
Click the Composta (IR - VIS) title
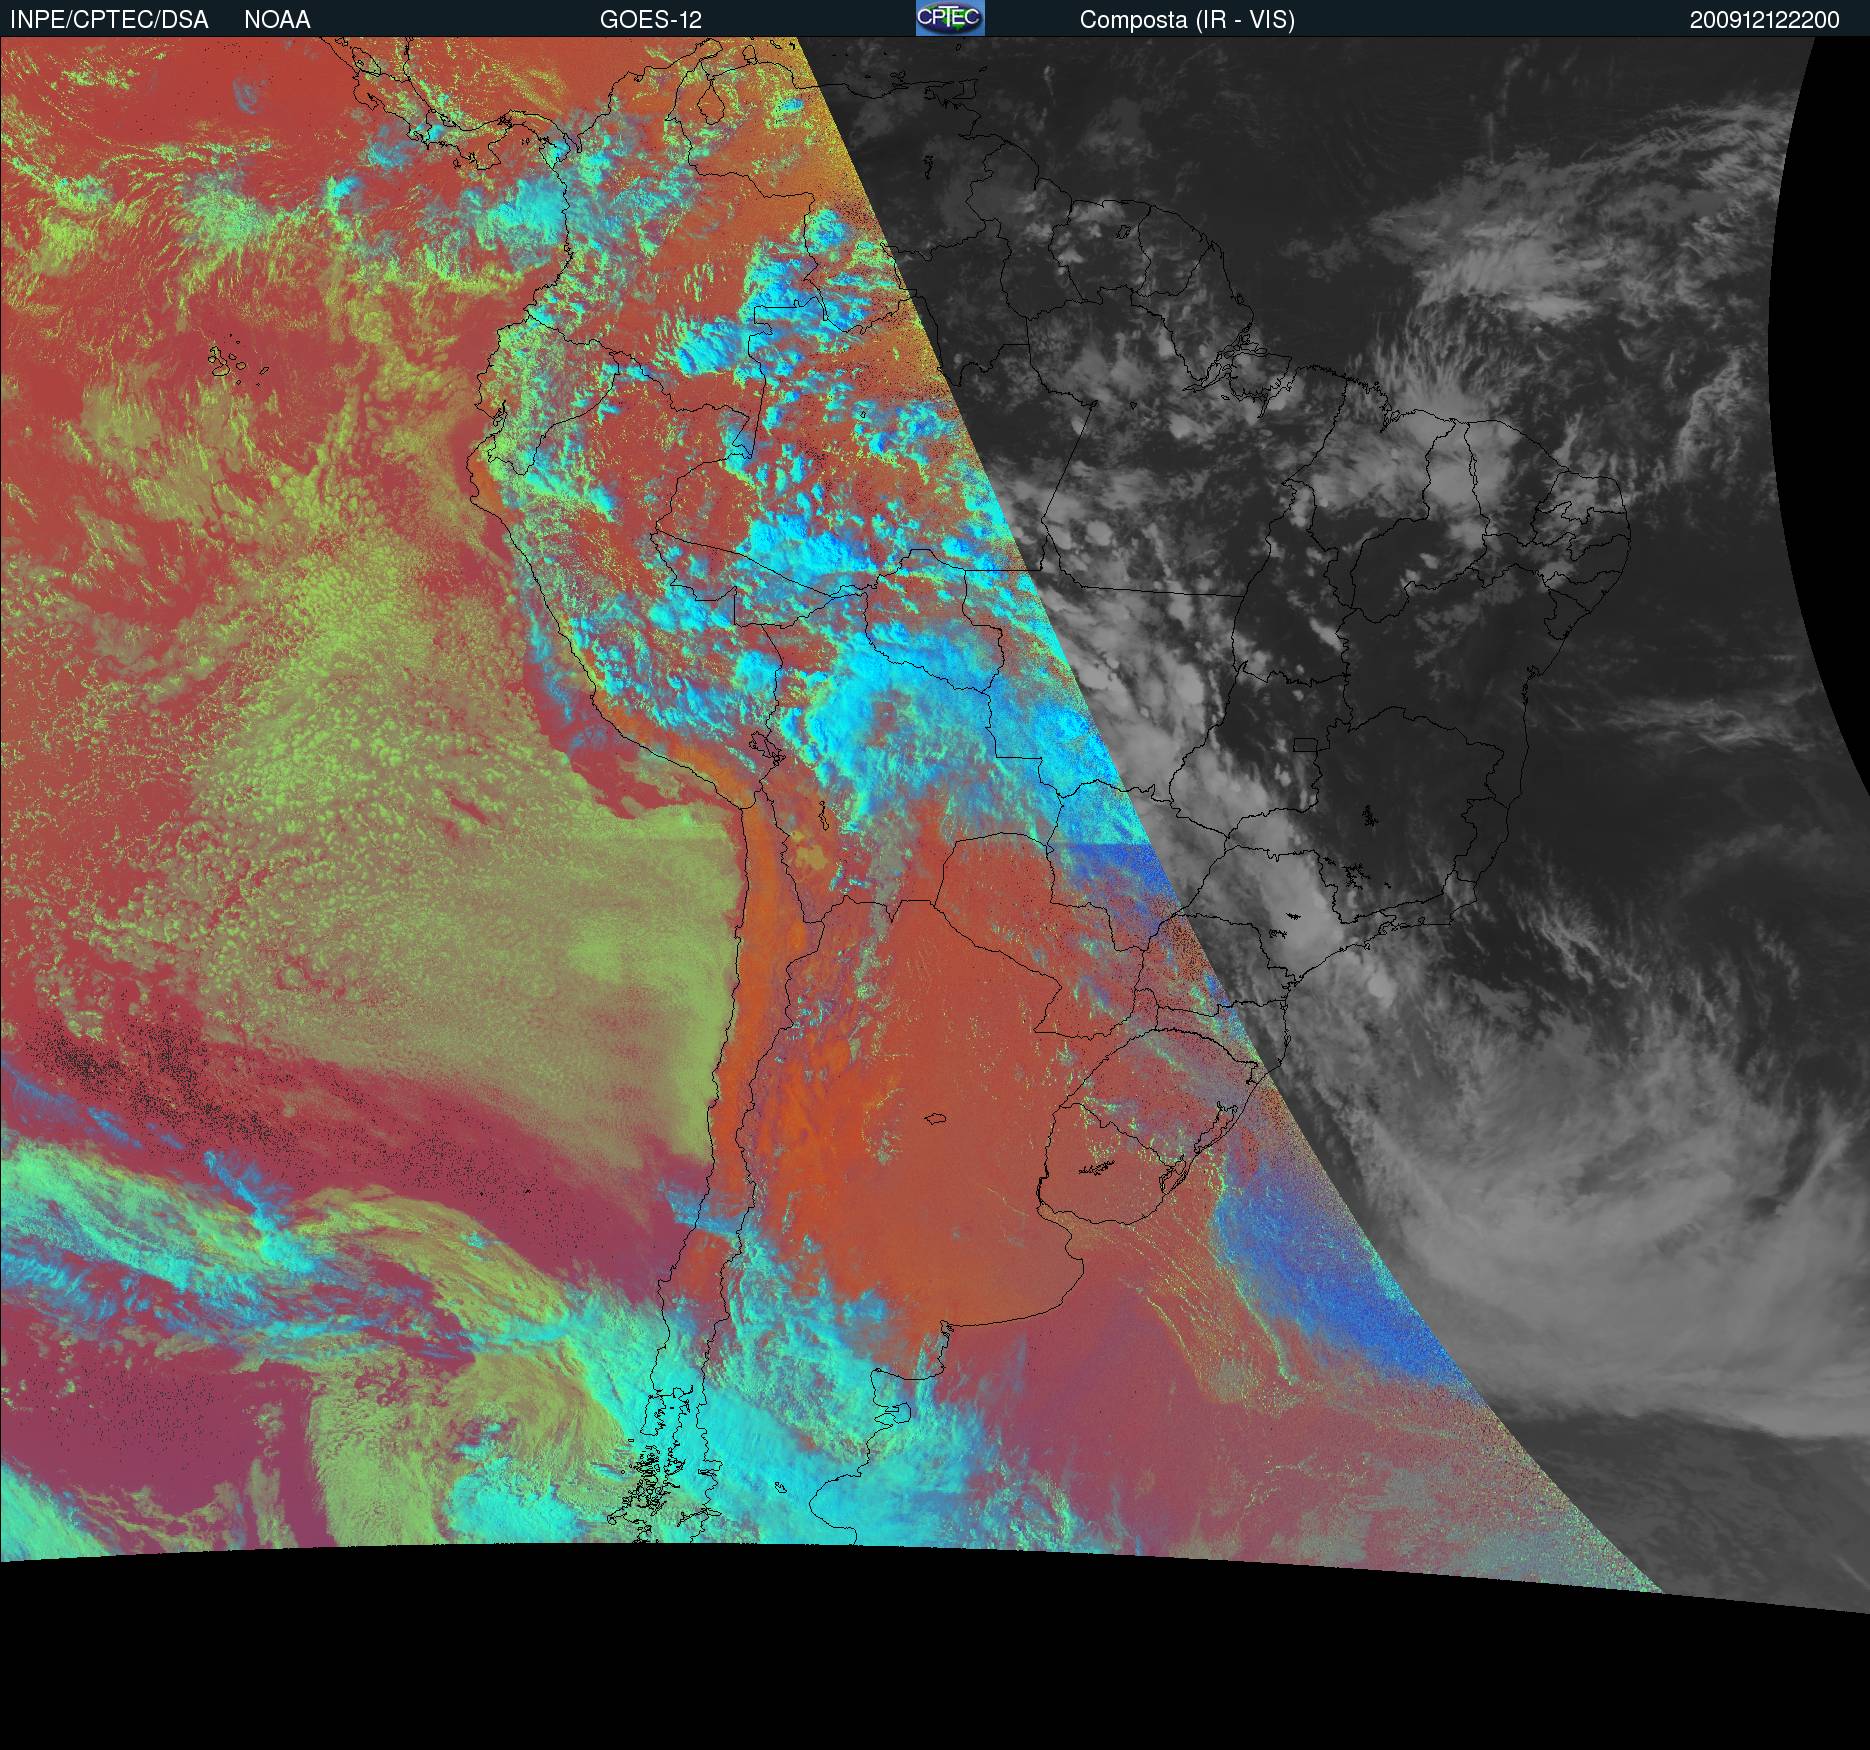coord(1187,20)
